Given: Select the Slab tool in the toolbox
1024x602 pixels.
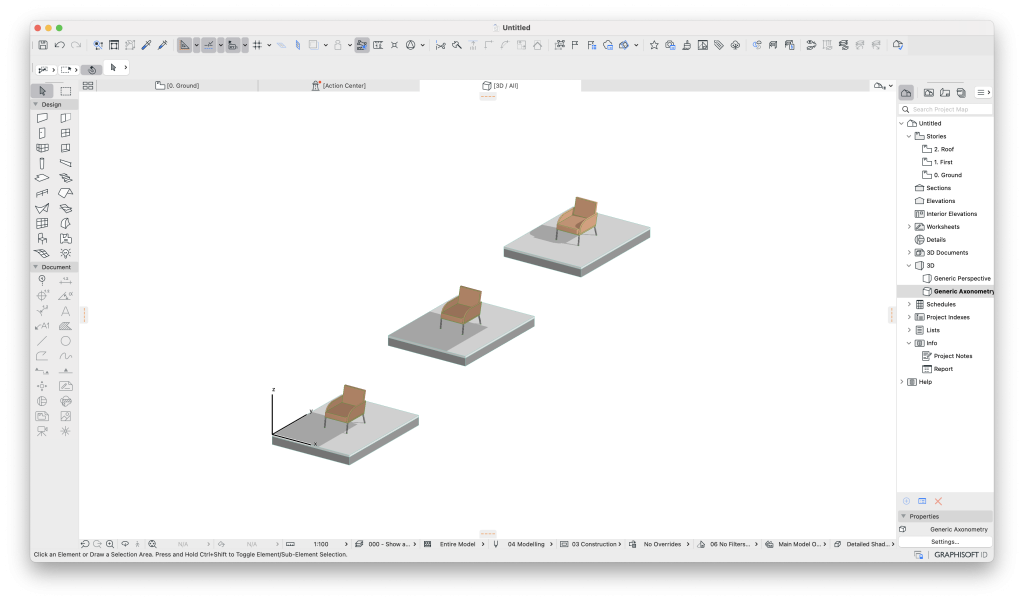Looking at the screenshot, I should point(42,178).
